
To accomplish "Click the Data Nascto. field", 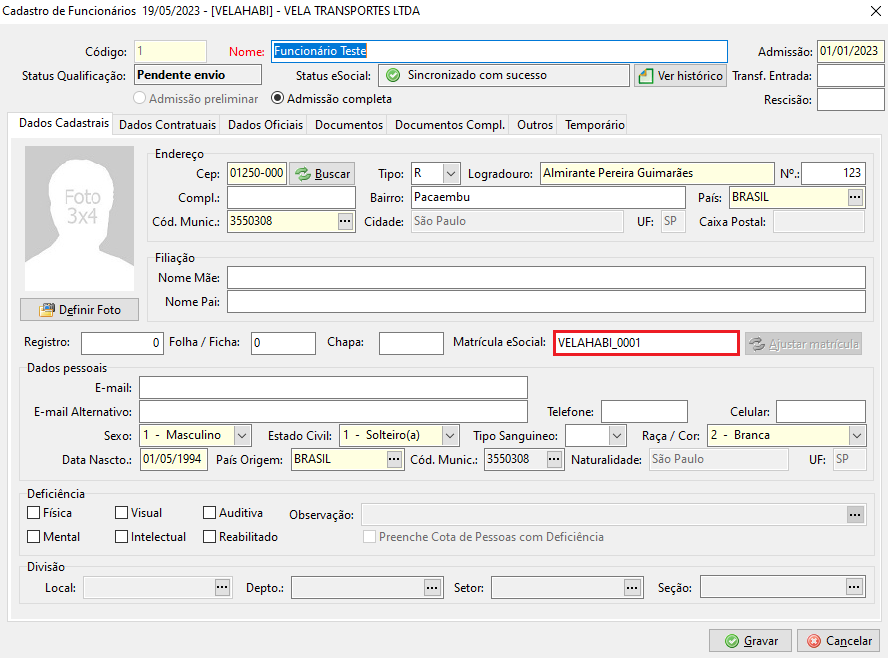I will point(174,459).
